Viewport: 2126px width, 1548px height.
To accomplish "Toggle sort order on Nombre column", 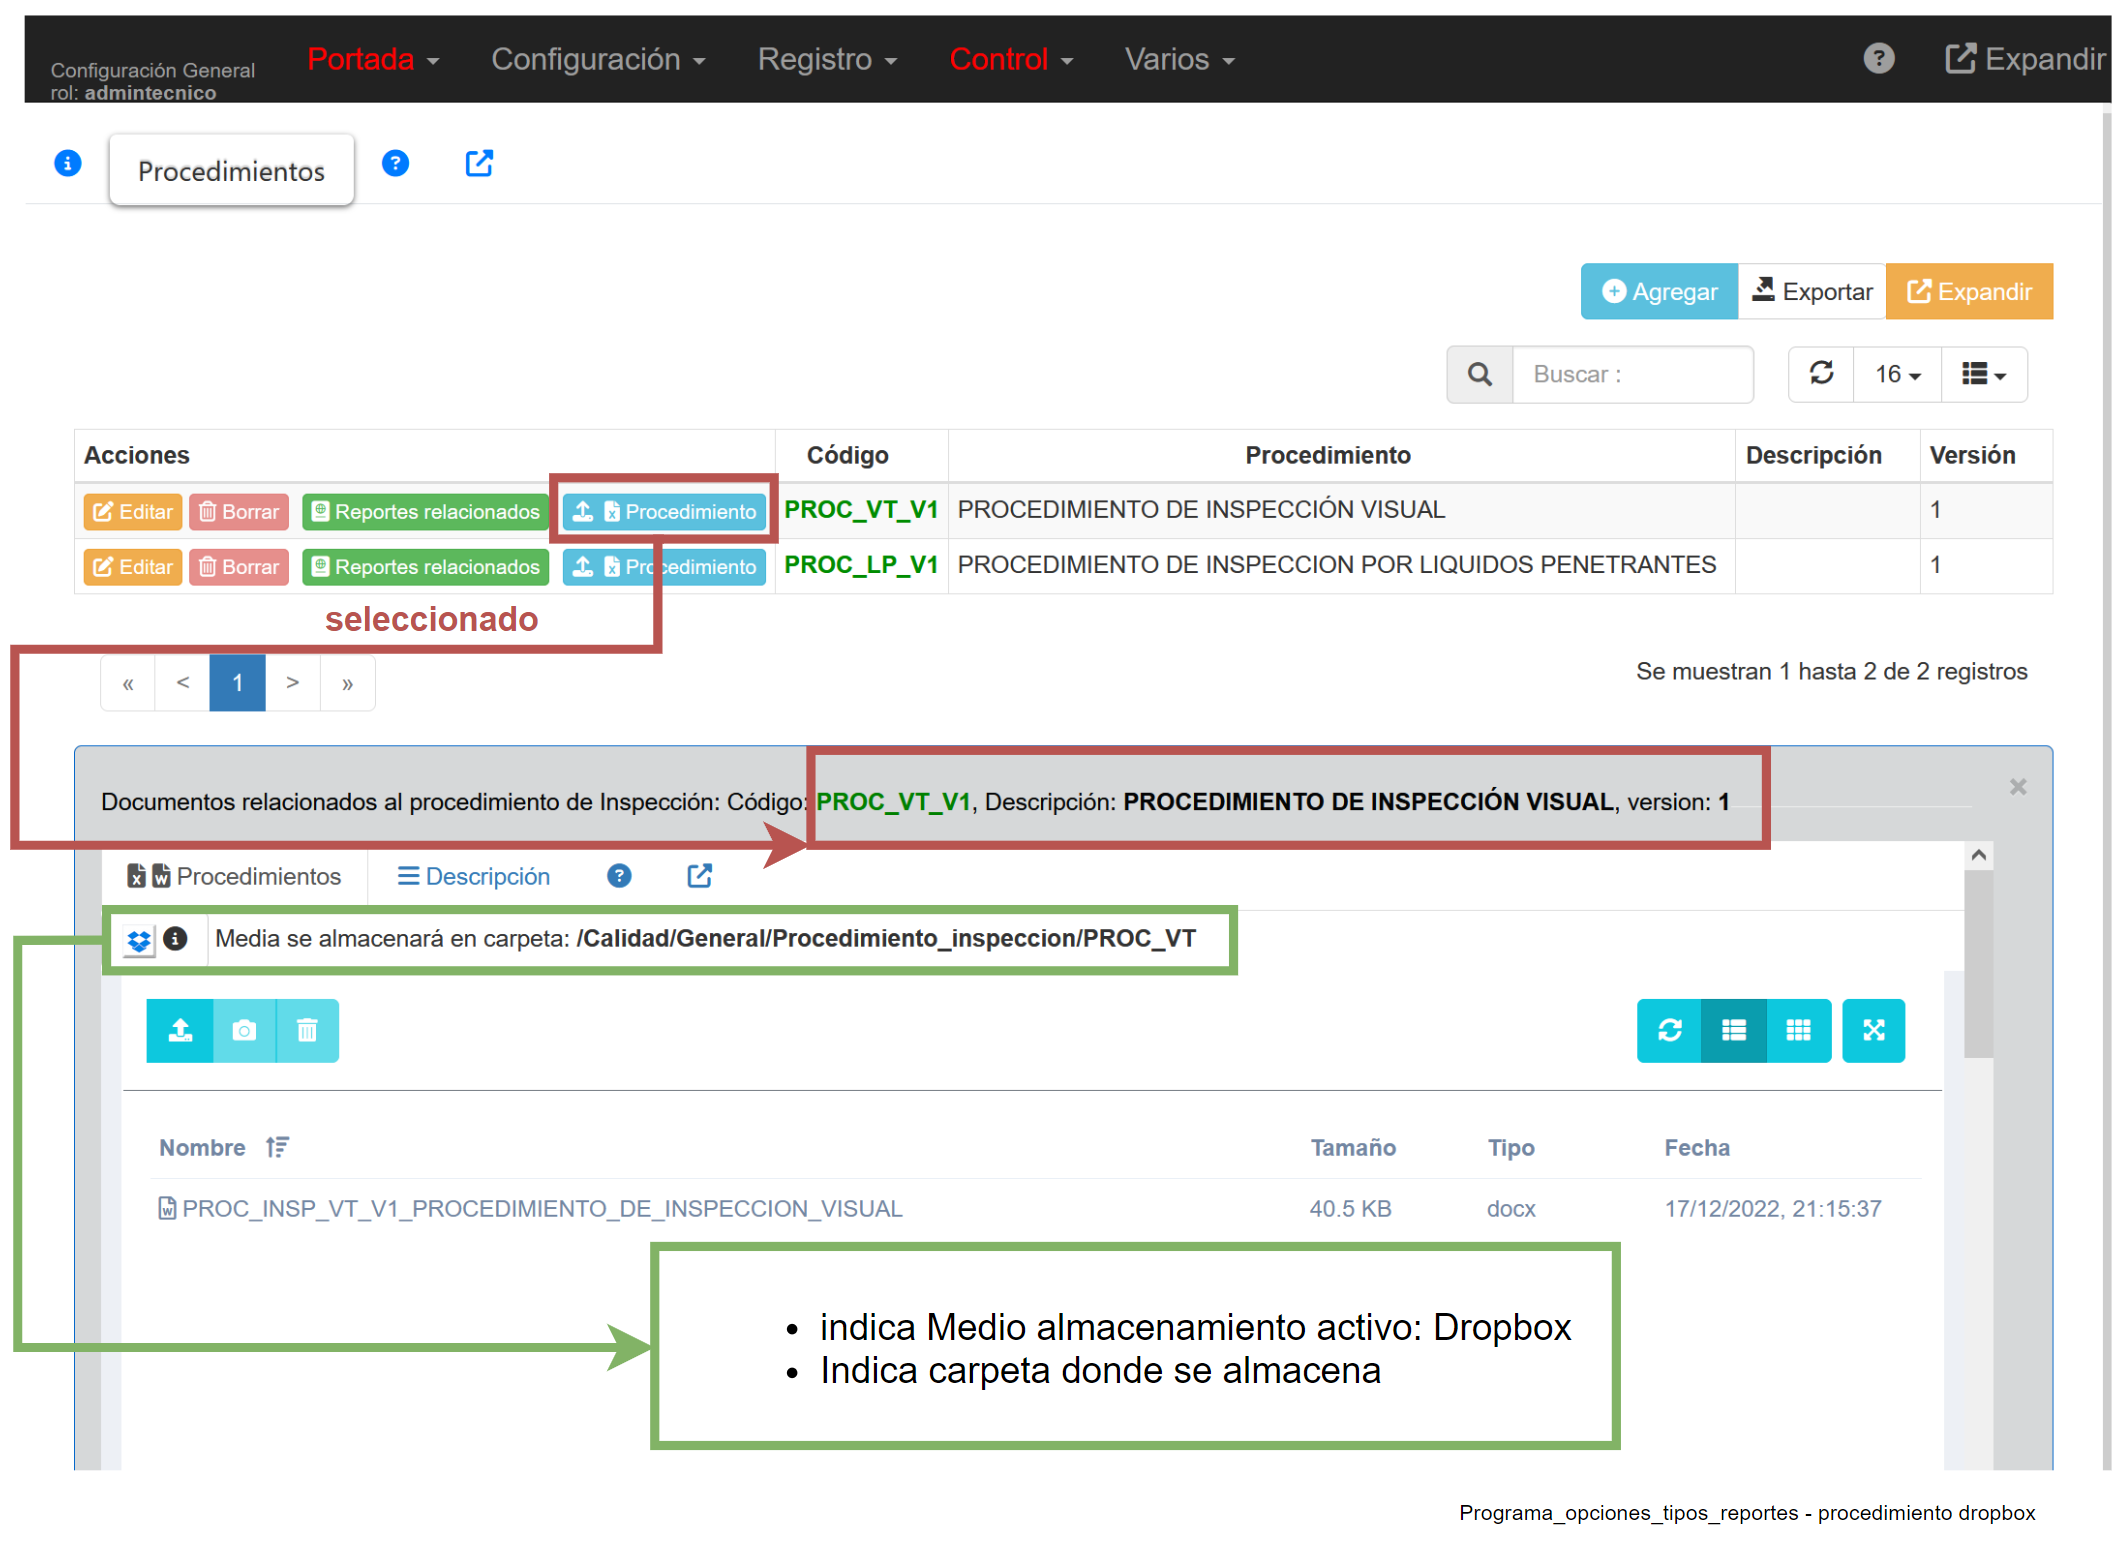I will tap(277, 1147).
